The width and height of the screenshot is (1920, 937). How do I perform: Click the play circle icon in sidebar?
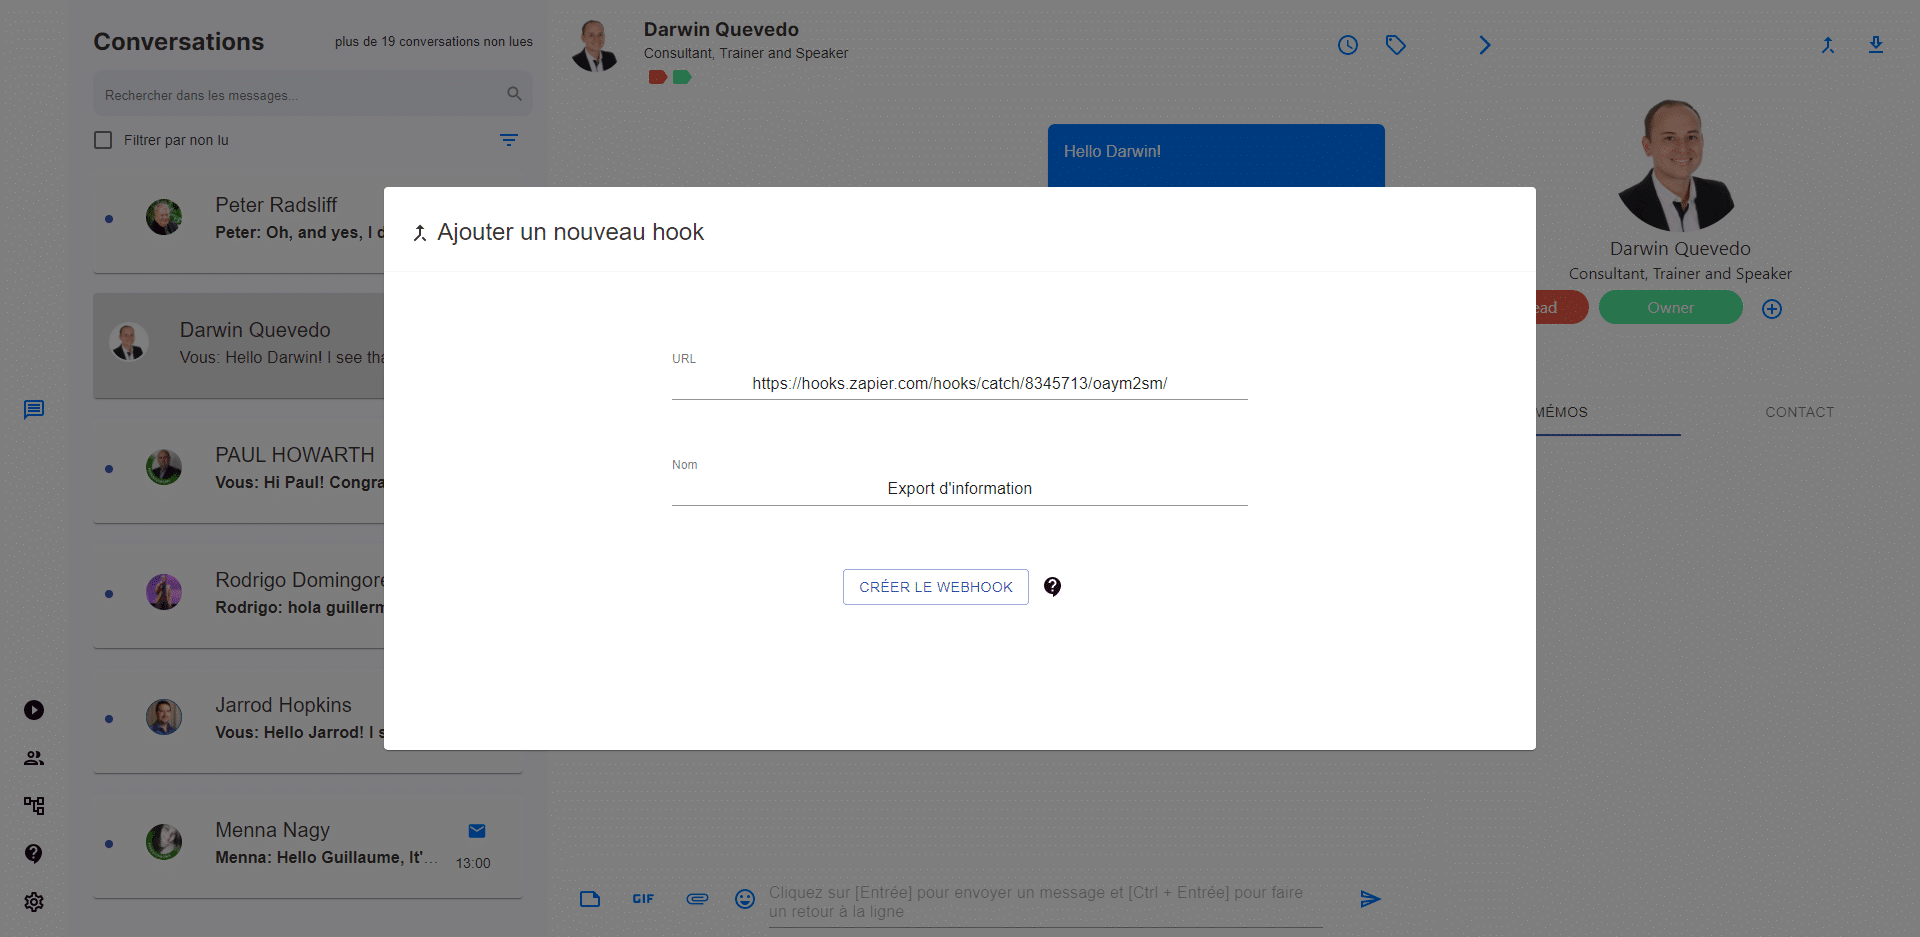34,710
